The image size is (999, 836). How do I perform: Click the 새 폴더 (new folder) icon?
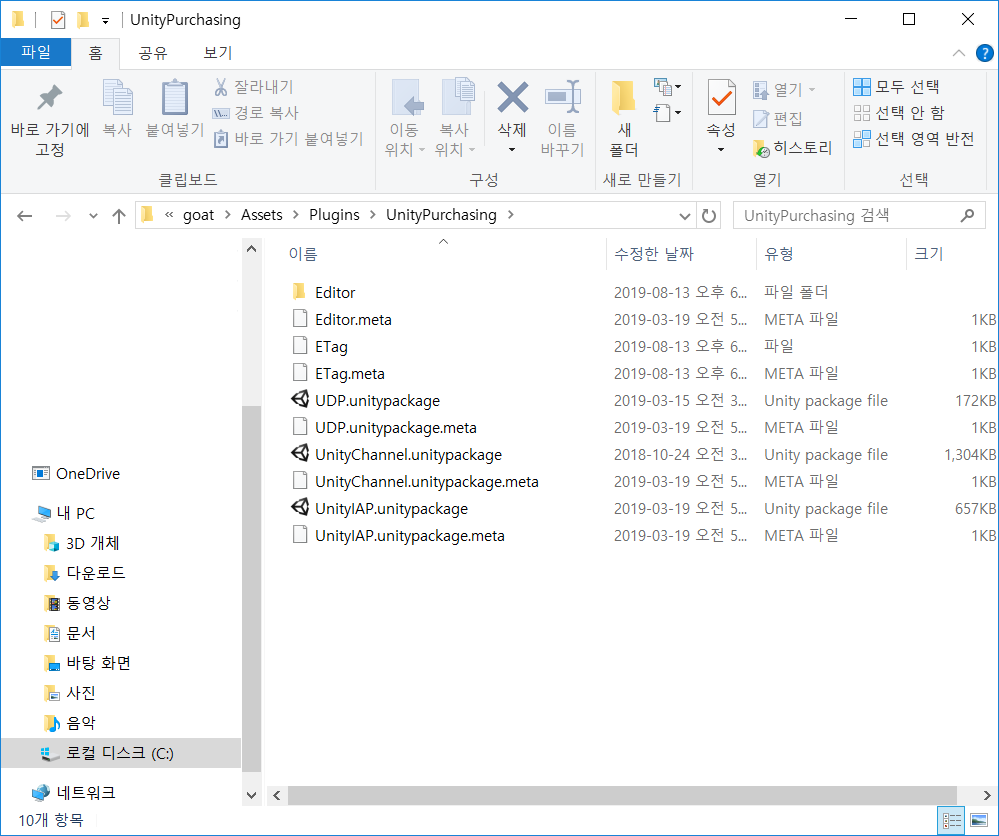point(623,97)
